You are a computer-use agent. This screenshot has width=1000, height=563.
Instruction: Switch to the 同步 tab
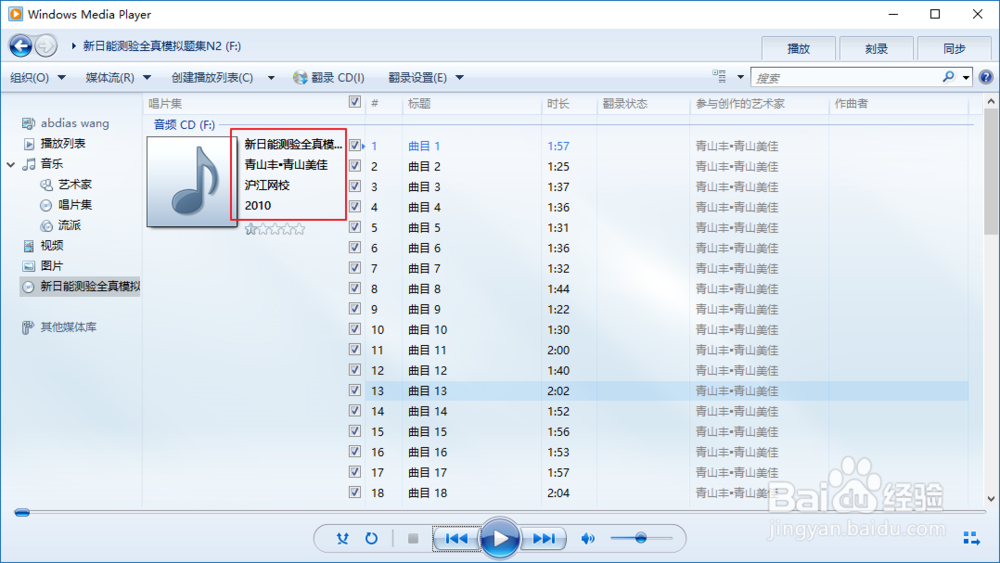(954, 48)
